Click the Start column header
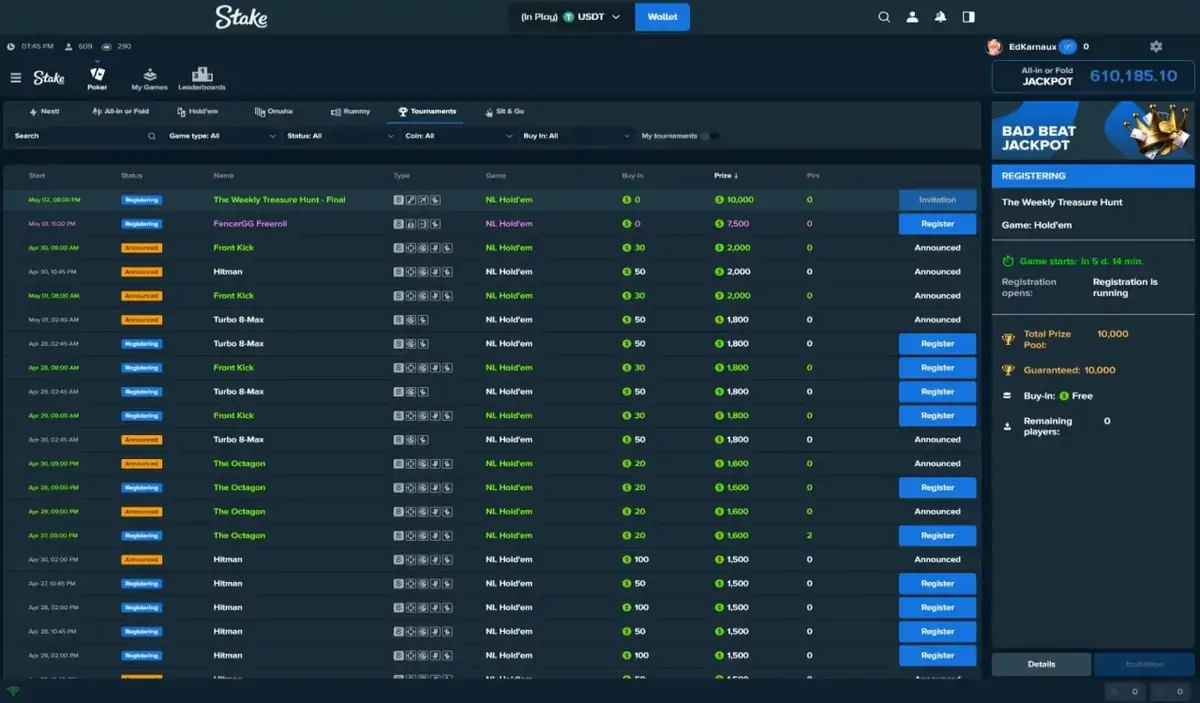Viewport: 1200px width, 703px height. click(37, 176)
